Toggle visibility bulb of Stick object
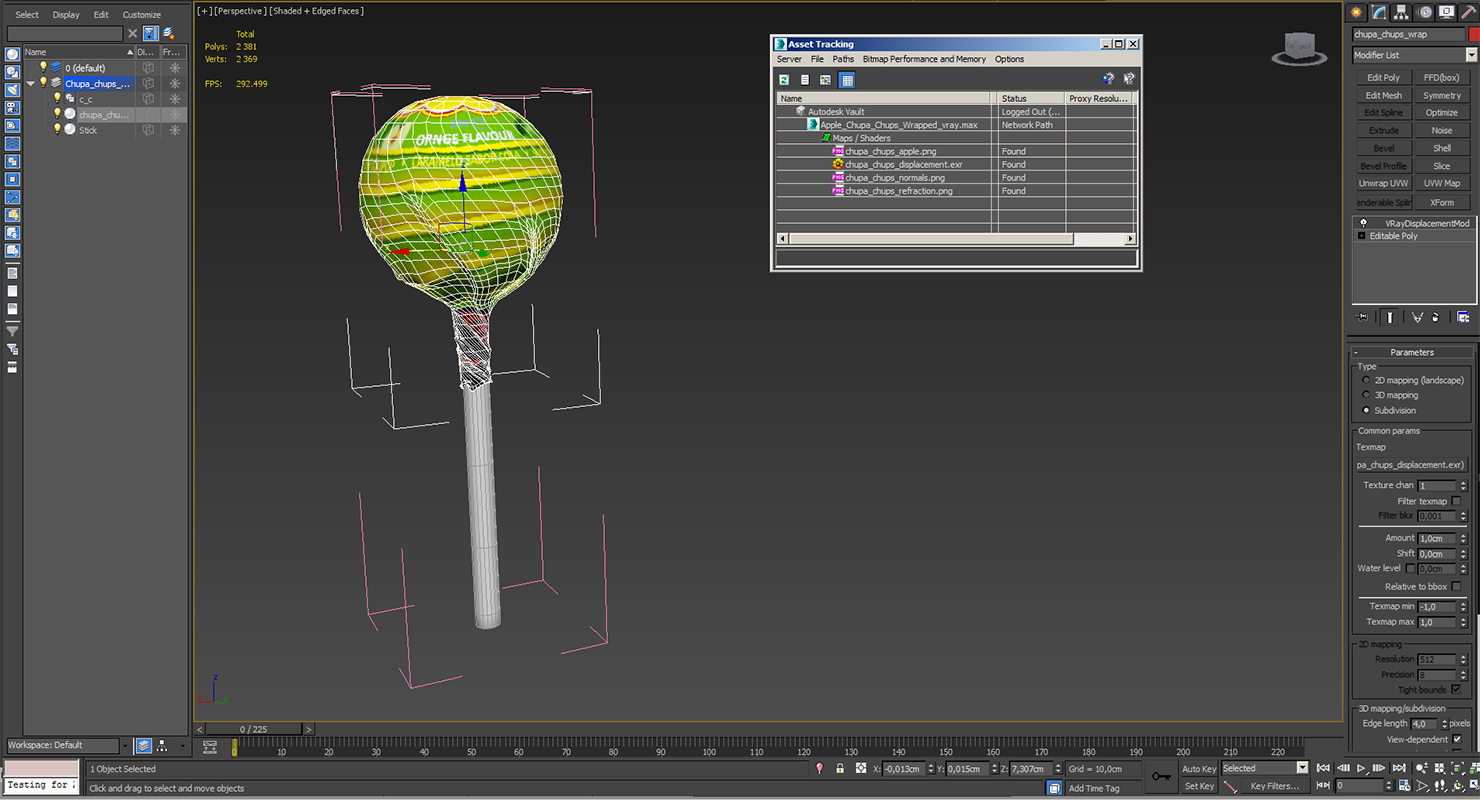The width and height of the screenshot is (1480, 800). [57, 129]
